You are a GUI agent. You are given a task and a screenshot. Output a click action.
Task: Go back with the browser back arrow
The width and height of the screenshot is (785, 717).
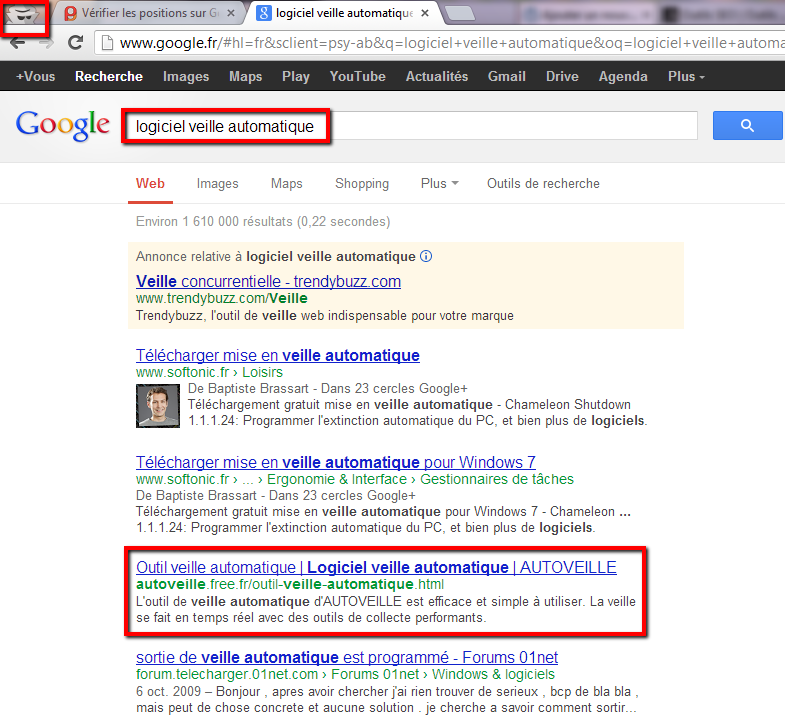(x=18, y=43)
